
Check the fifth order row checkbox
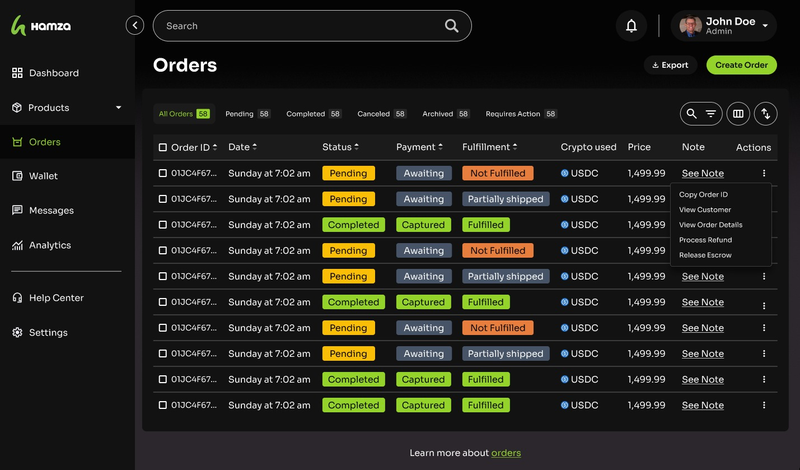[x=163, y=276]
